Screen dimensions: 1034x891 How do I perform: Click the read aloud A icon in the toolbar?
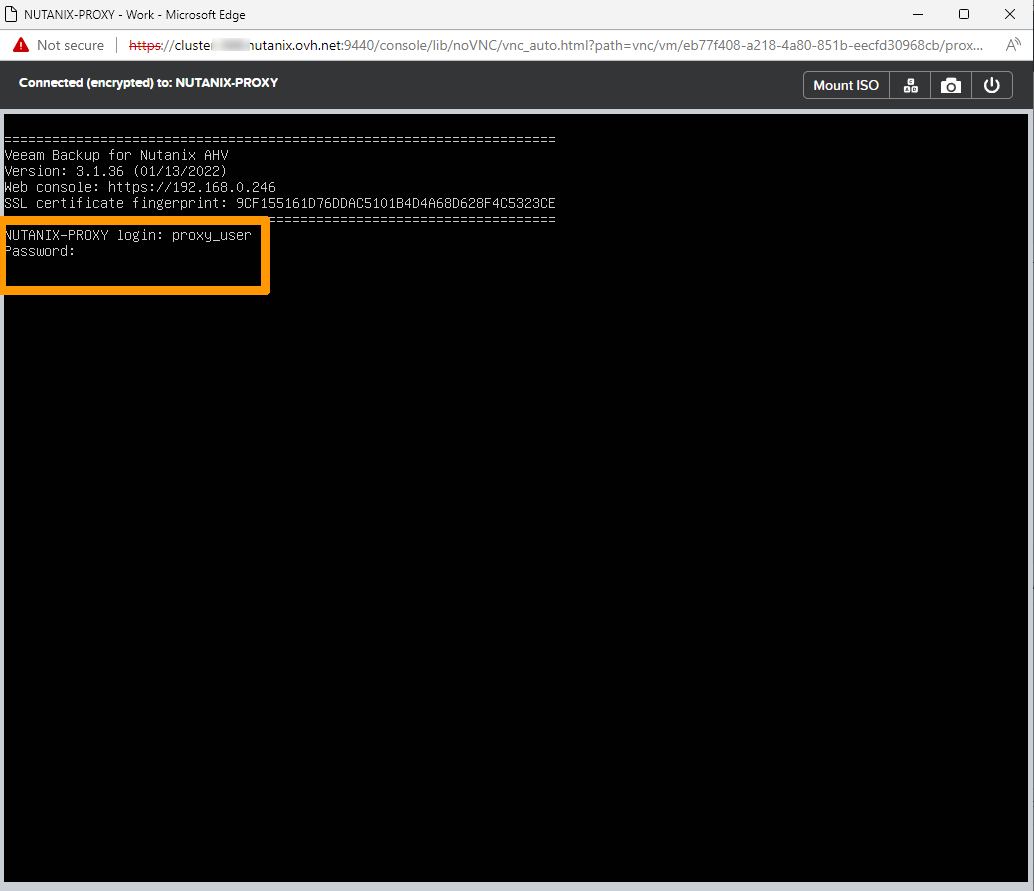click(1014, 44)
